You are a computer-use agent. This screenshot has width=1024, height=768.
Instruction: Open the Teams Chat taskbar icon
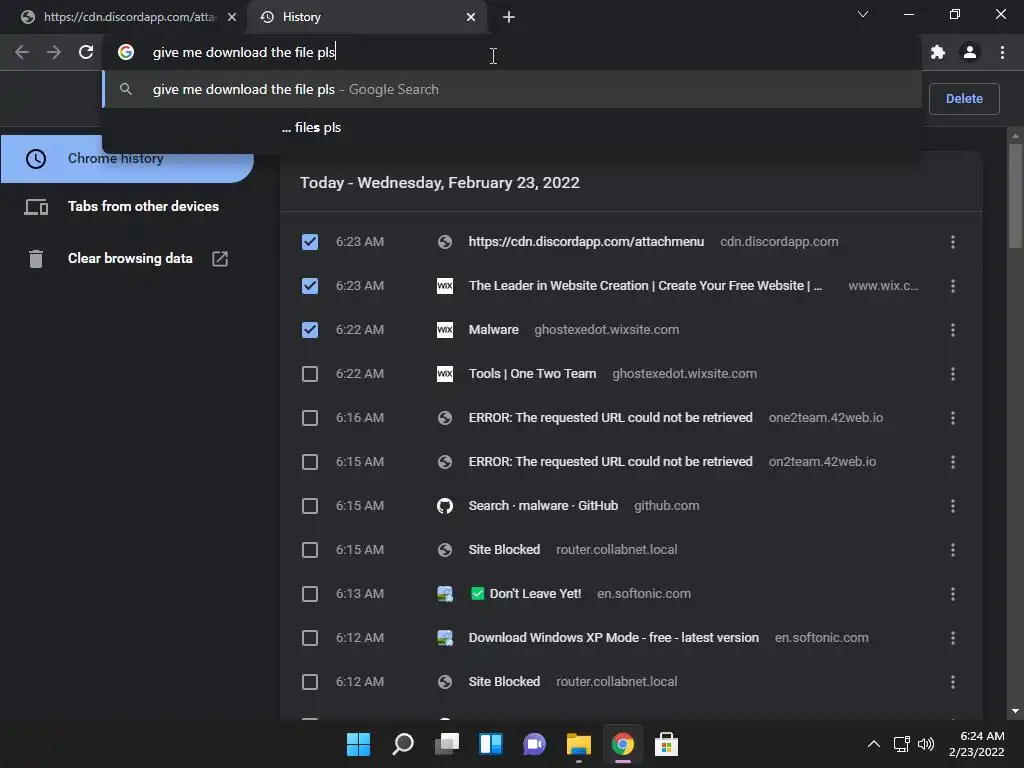(534, 744)
